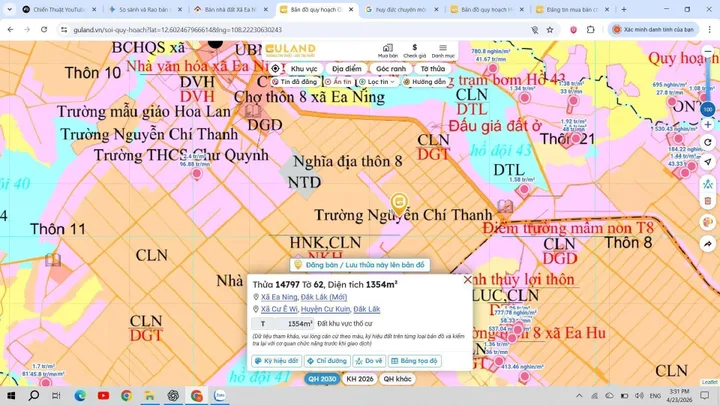This screenshot has height=405, width=720.
Task: Click the Chrome address bar URL
Action: (x=178, y=29)
